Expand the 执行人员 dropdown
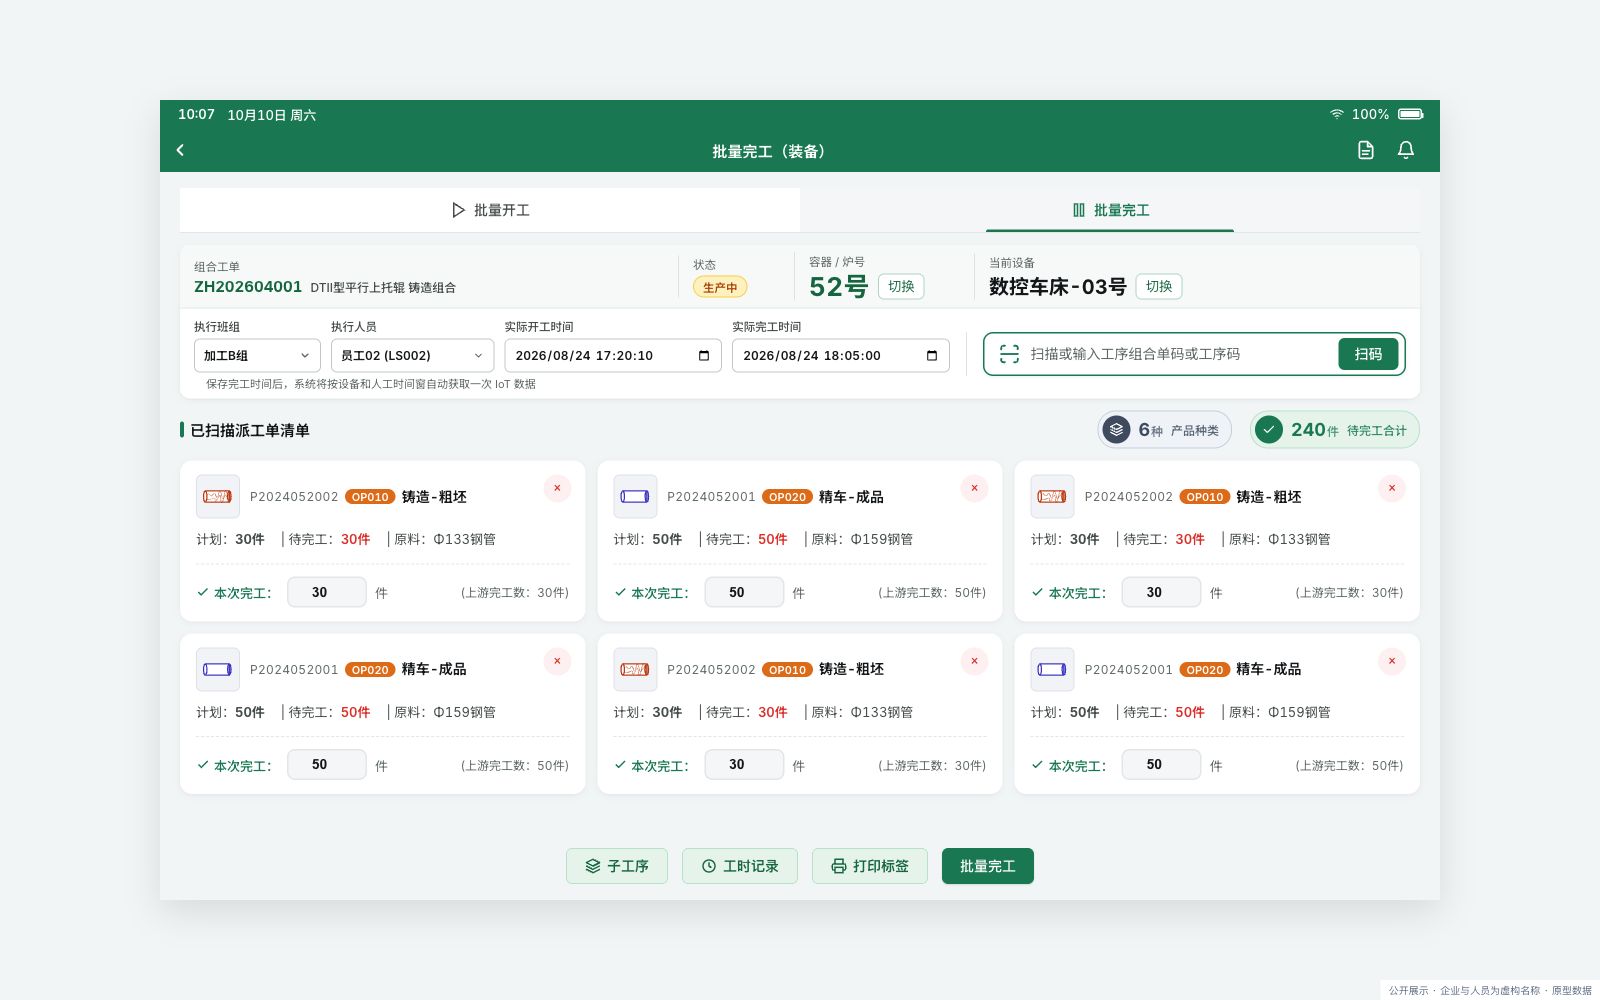 412,355
